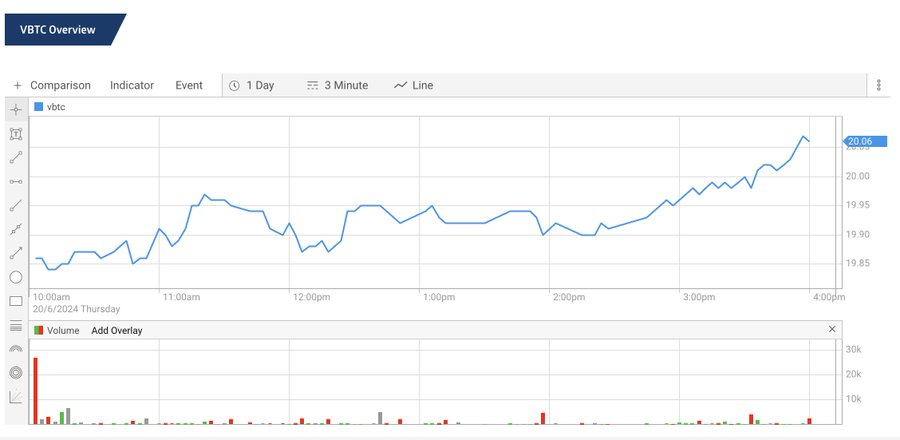Choose the Fibonacci arcs tool
Viewport: 900px width, 440px height.
16,349
